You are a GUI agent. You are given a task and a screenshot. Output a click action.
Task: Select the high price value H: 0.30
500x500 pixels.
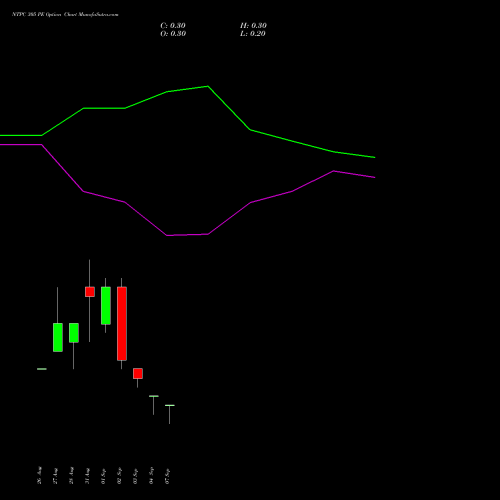point(253,26)
